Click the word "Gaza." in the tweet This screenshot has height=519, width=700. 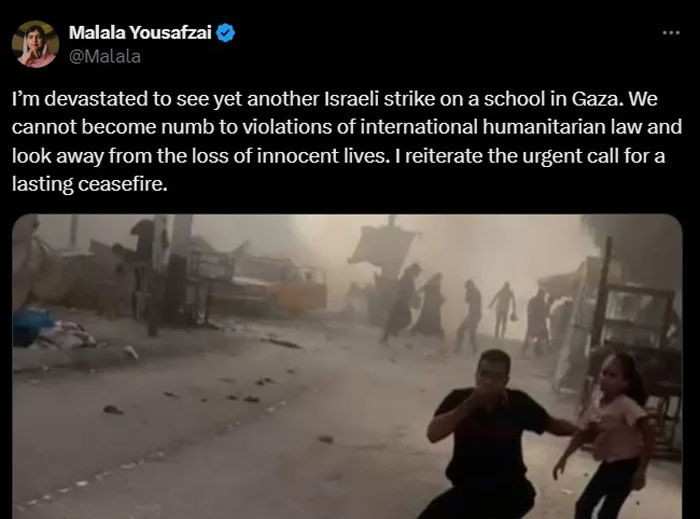597,99
